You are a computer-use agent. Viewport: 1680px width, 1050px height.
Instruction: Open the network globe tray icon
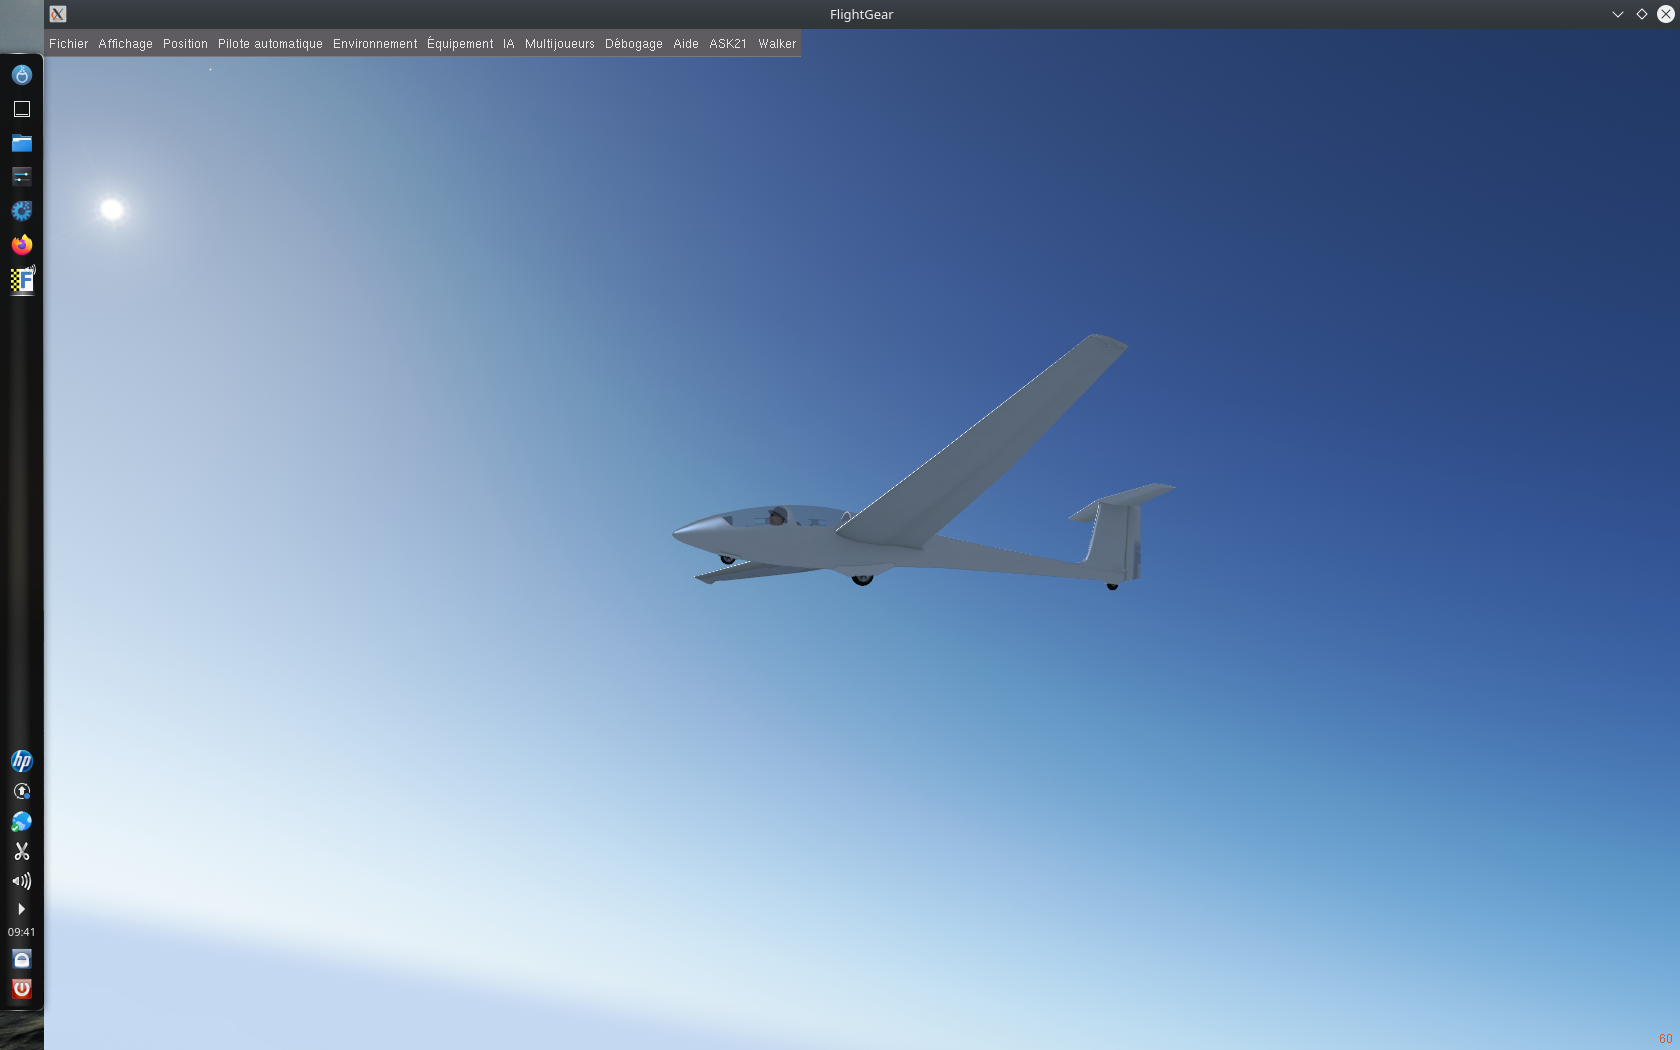click(x=22, y=821)
